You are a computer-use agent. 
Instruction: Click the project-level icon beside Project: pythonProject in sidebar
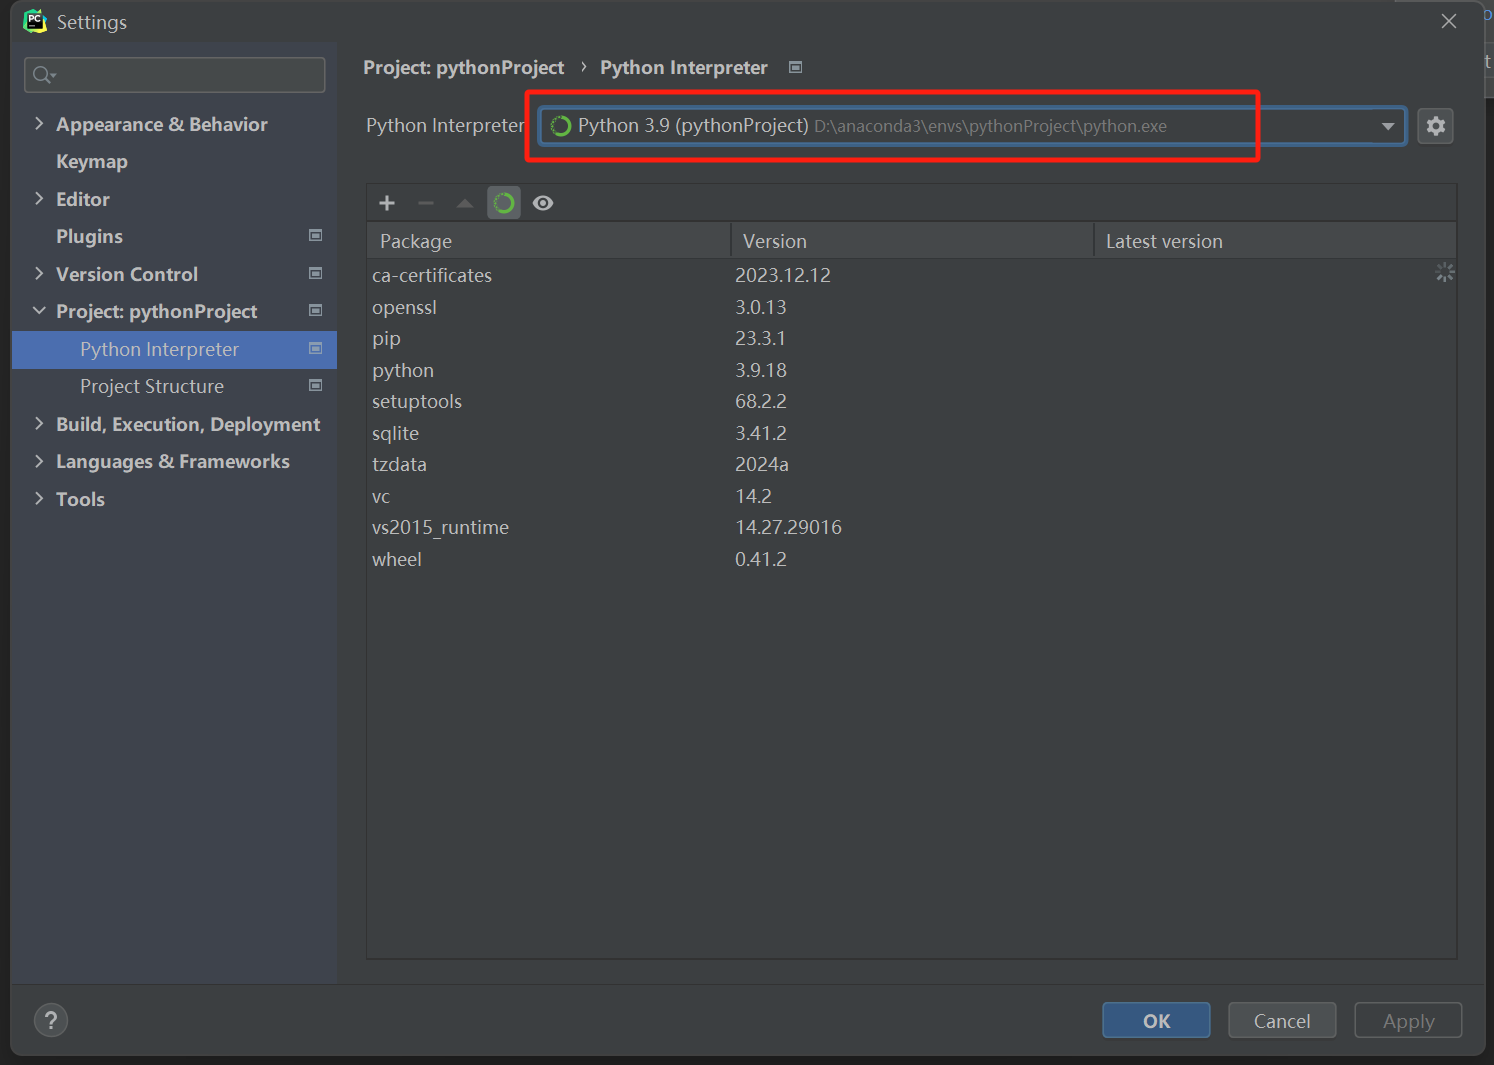[316, 311]
